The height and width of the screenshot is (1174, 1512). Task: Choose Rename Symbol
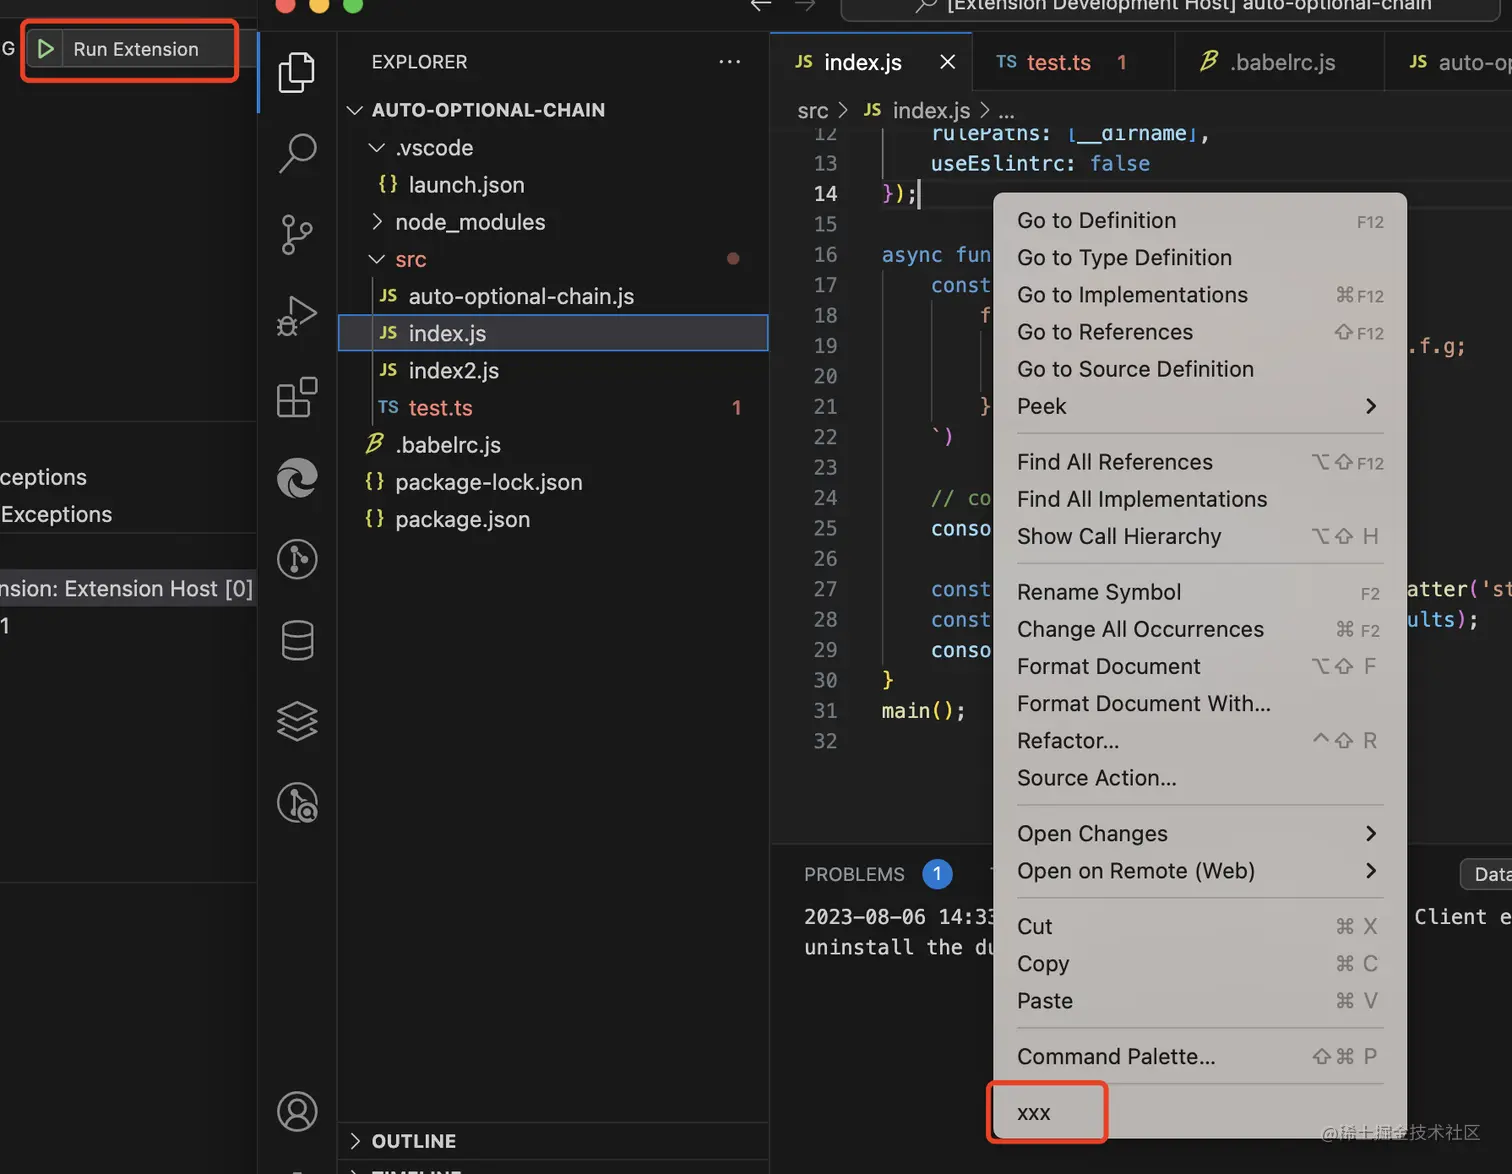(1200, 592)
